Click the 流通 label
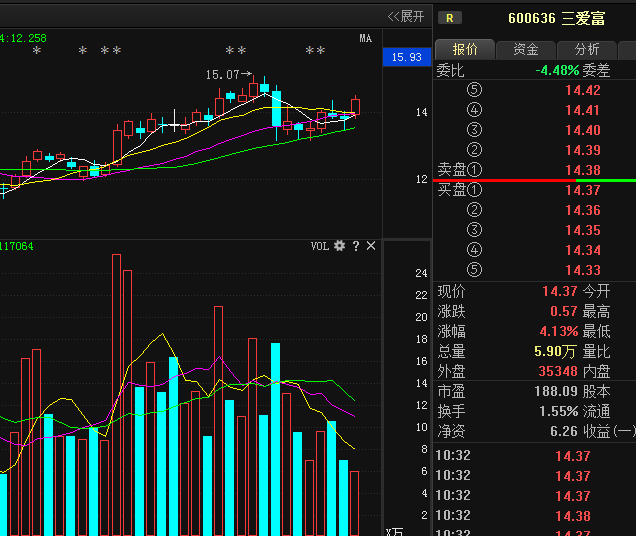The width and height of the screenshot is (636, 536). pyautogui.click(x=596, y=411)
